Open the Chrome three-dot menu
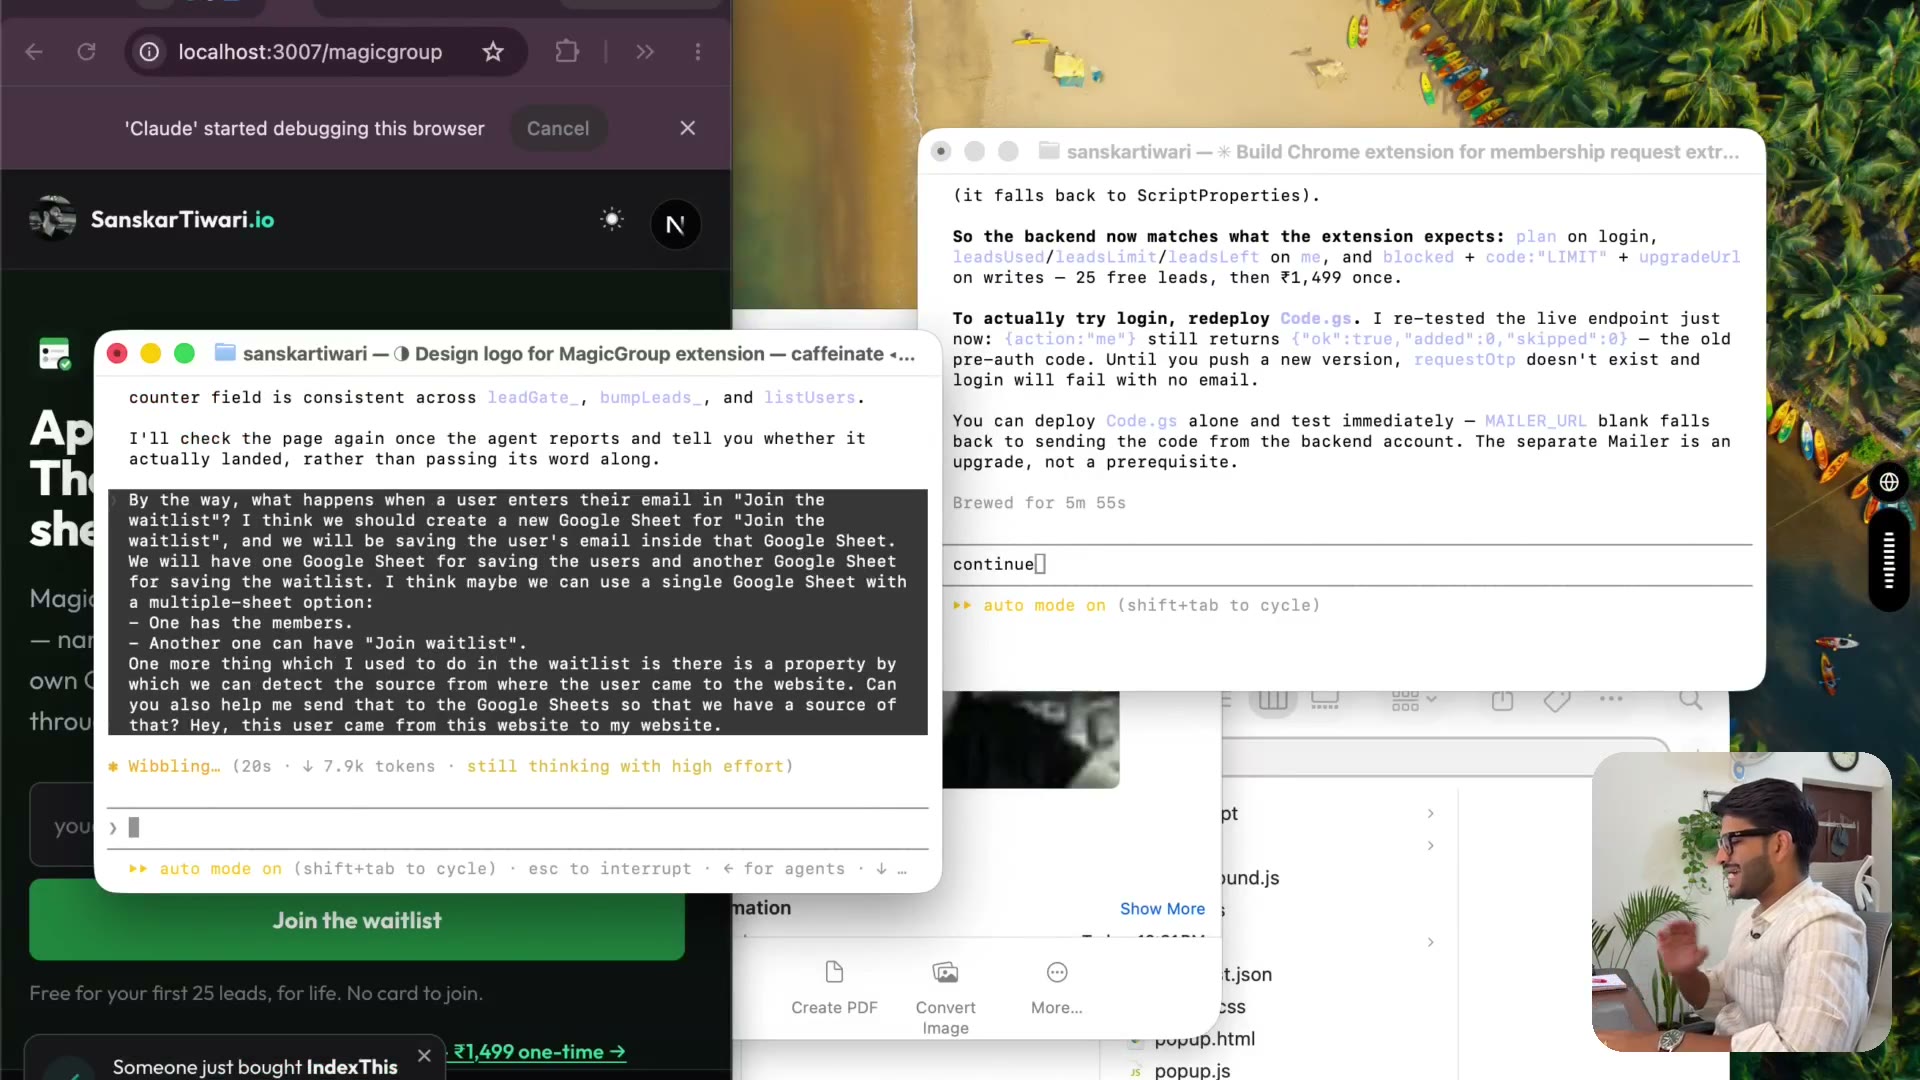 [x=698, y=52]
